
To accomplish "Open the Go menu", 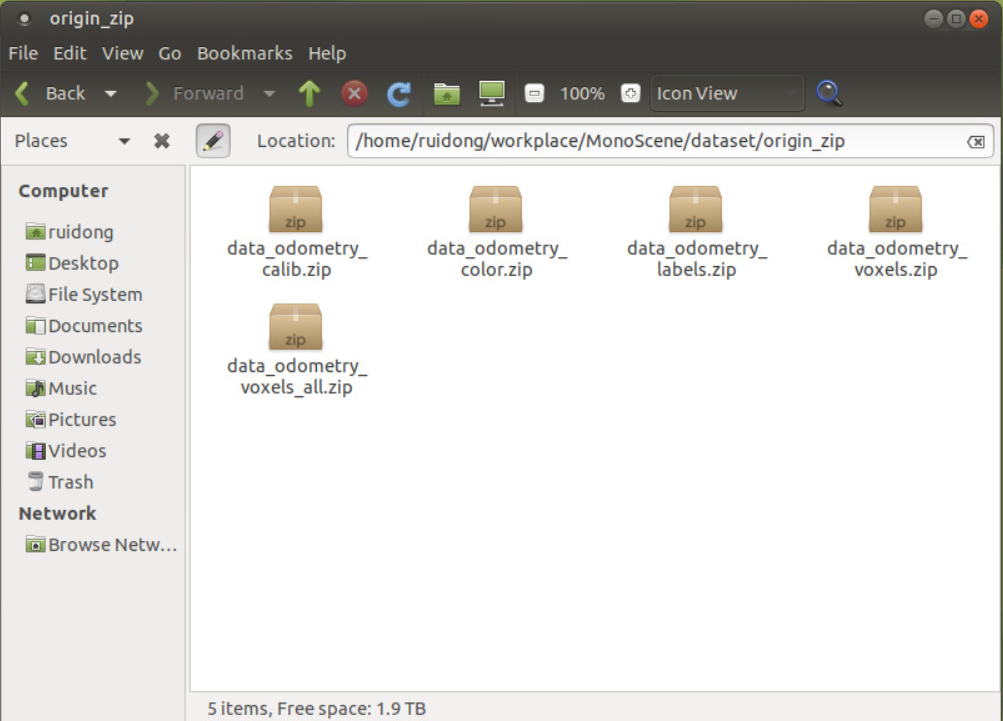I will [x=169, y=53].
